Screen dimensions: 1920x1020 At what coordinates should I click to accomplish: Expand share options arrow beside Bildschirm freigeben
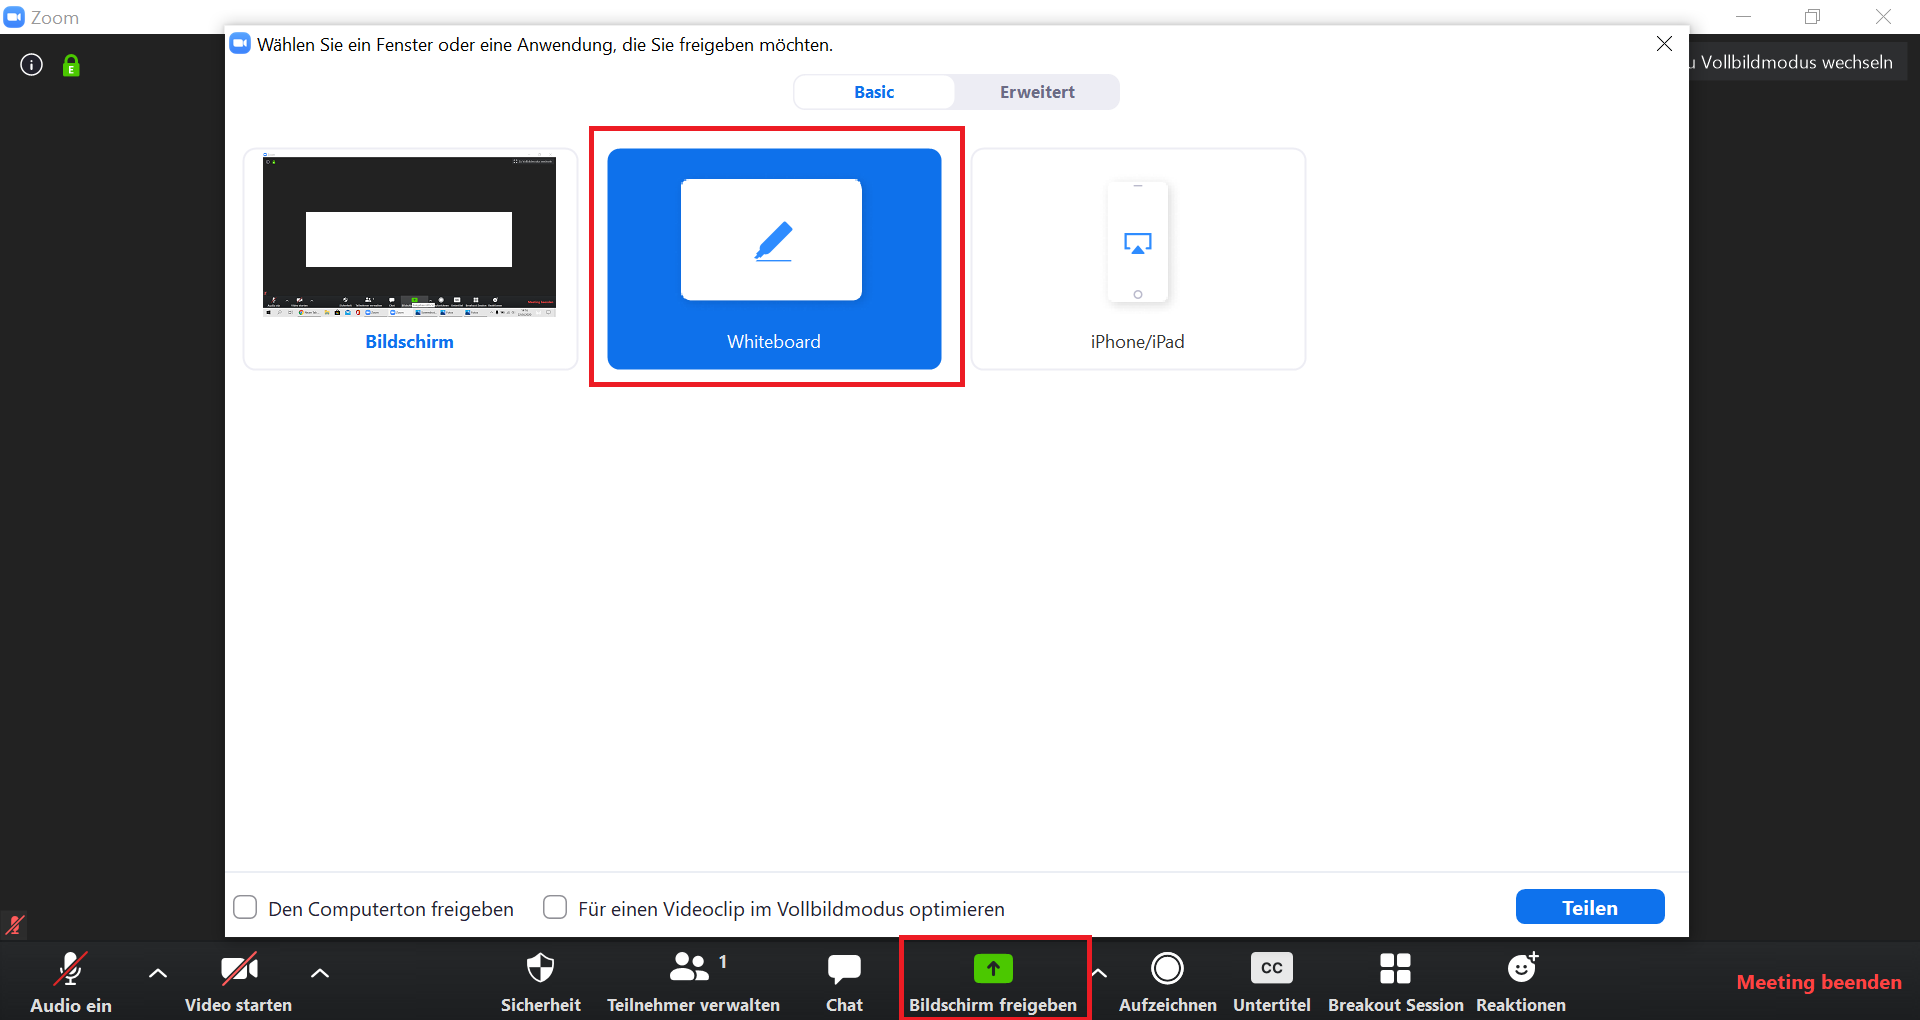(x=1099, y=972)
